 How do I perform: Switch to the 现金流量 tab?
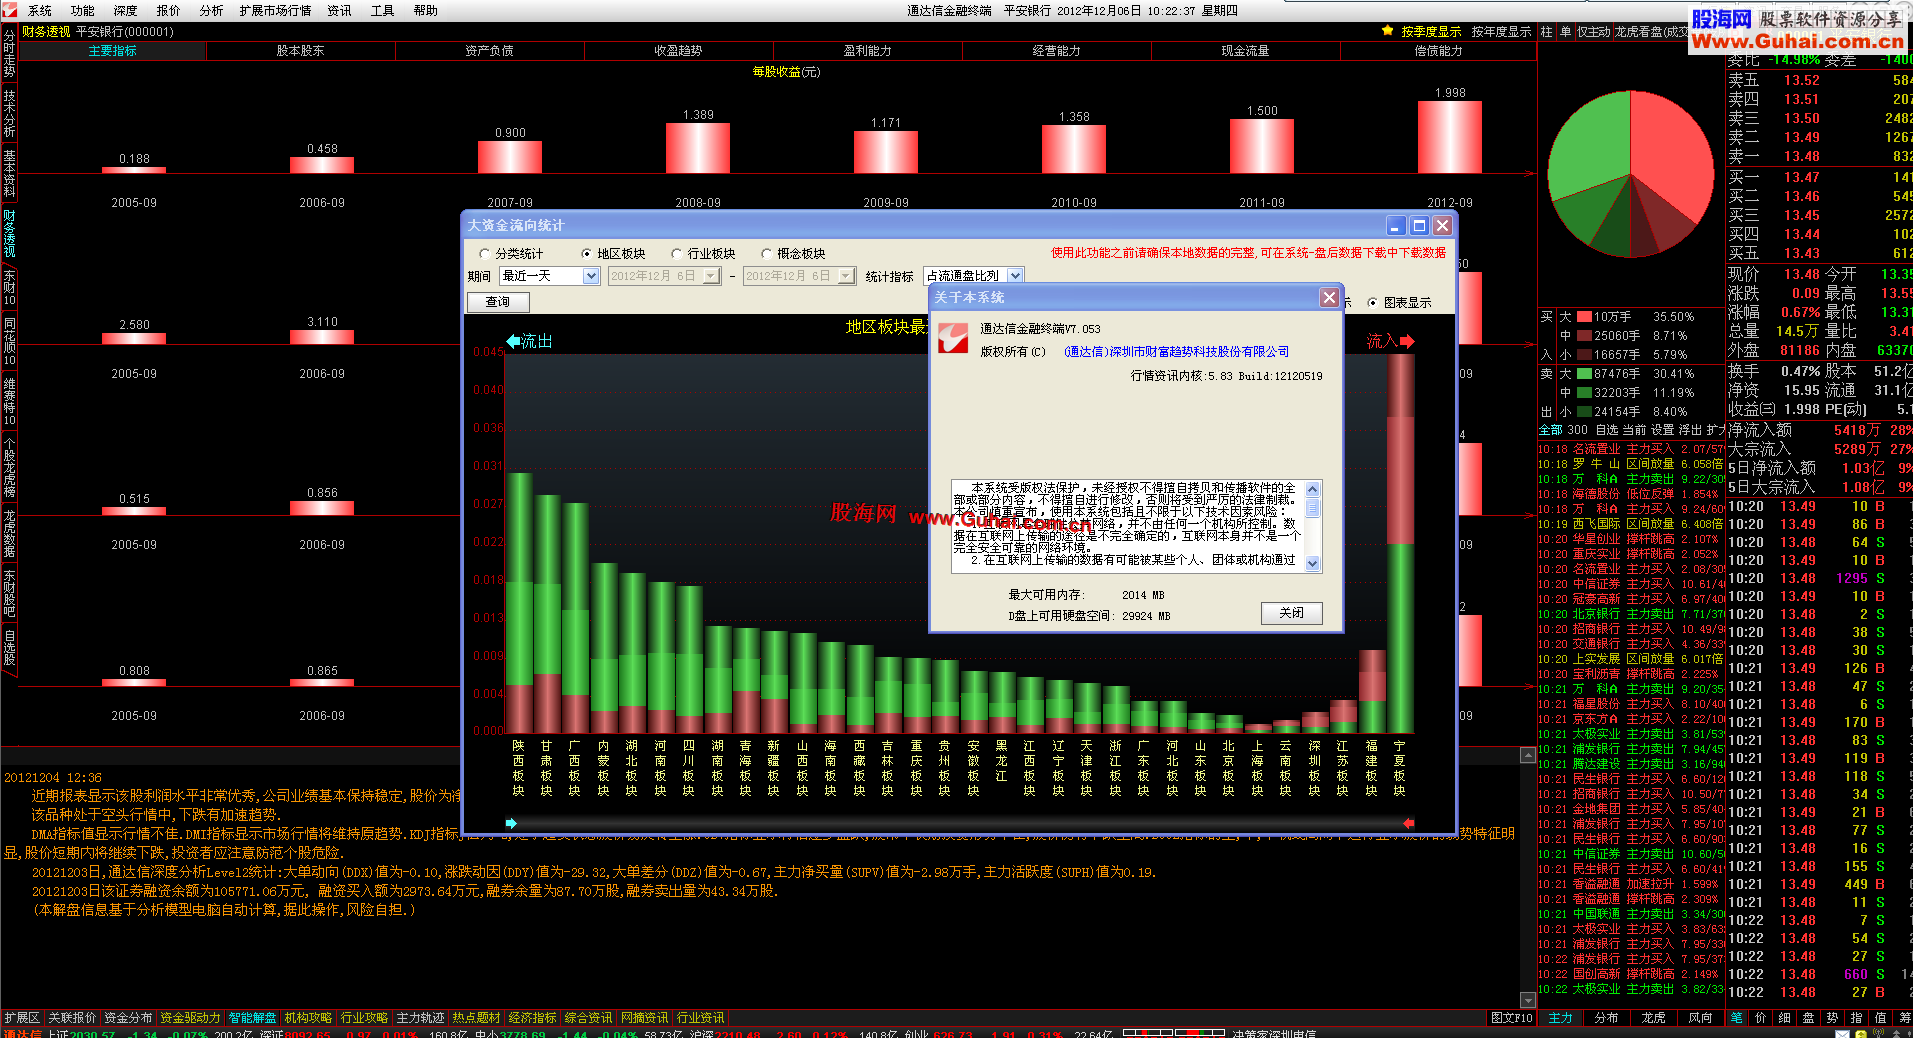coord(1245,51)
